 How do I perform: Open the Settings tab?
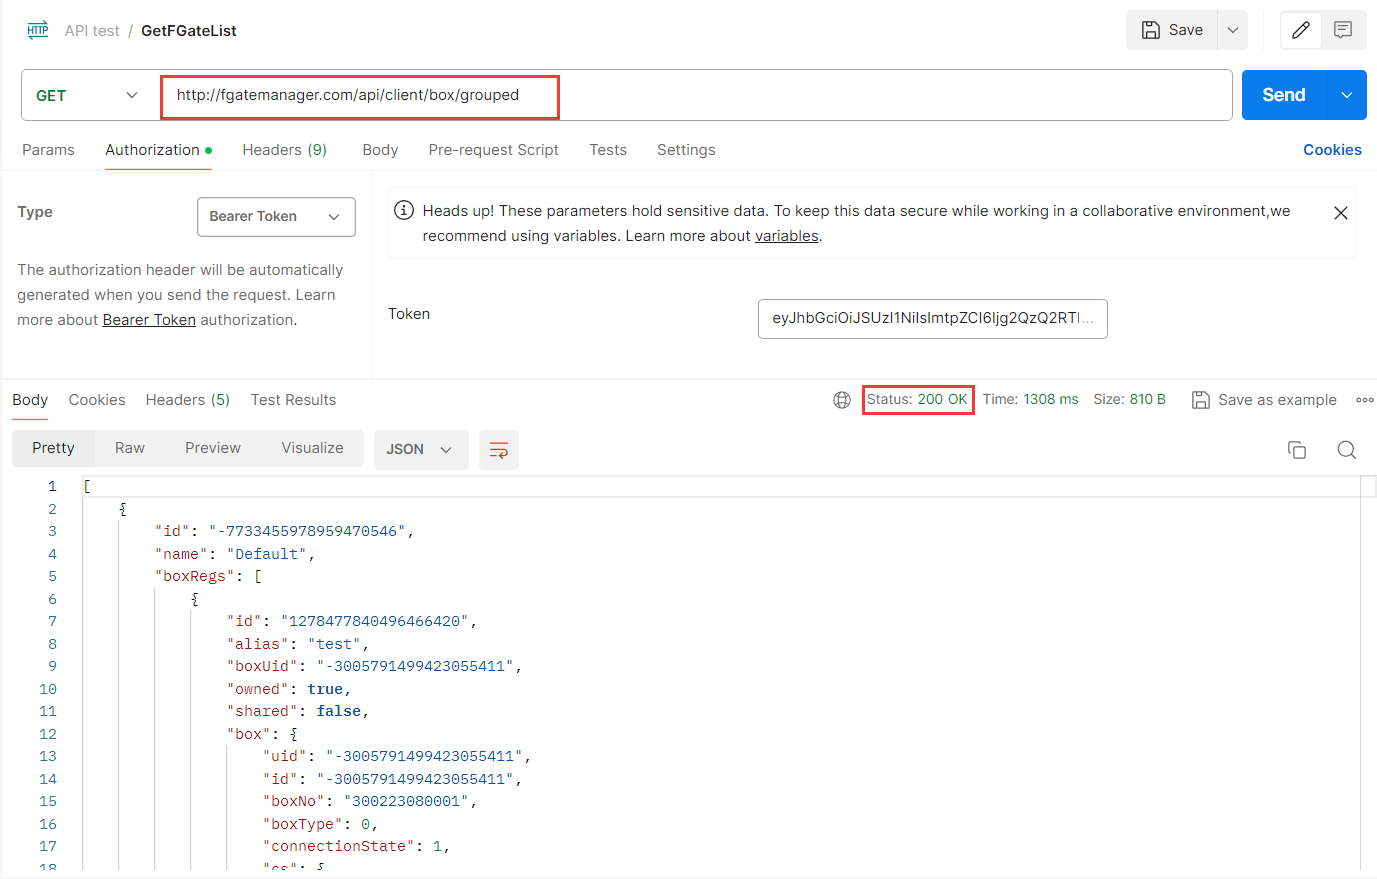point(686,150)
